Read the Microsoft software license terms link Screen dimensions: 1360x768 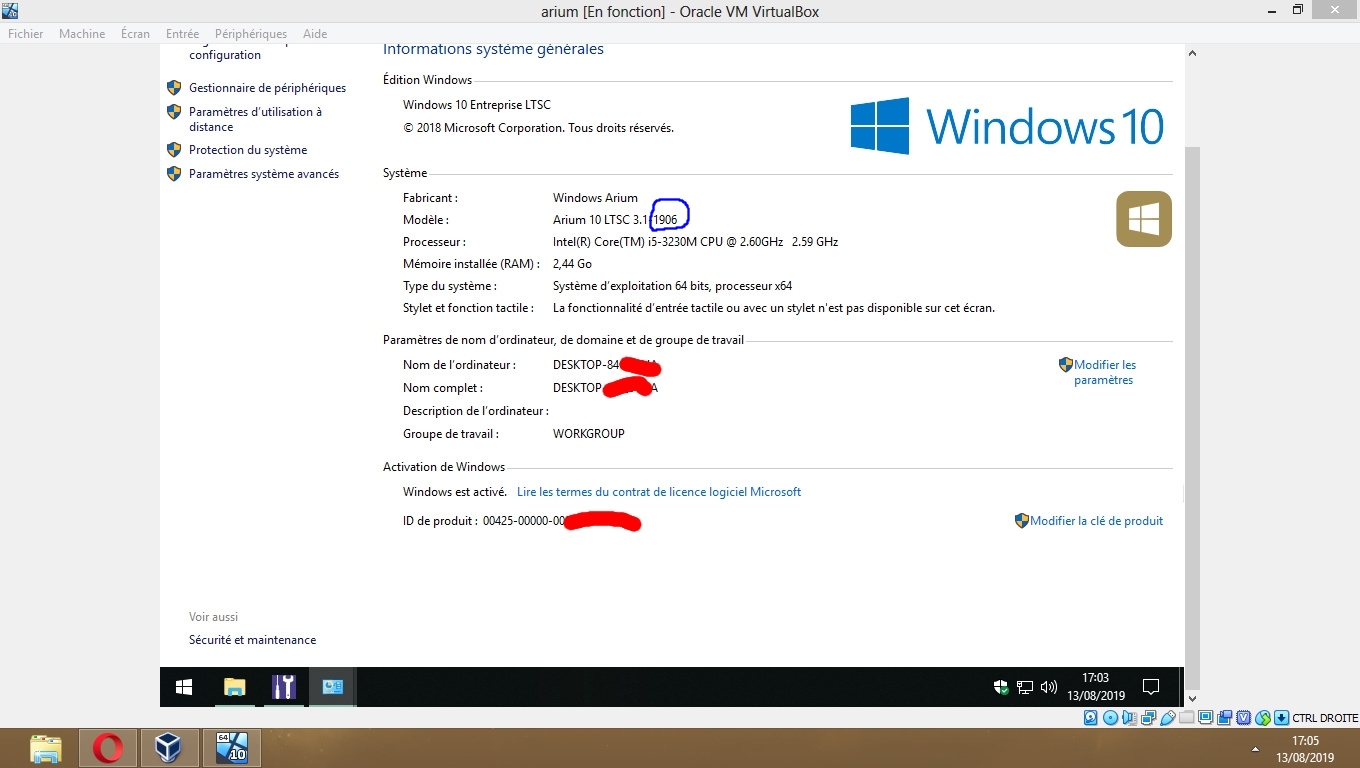(x=658, y=492)
